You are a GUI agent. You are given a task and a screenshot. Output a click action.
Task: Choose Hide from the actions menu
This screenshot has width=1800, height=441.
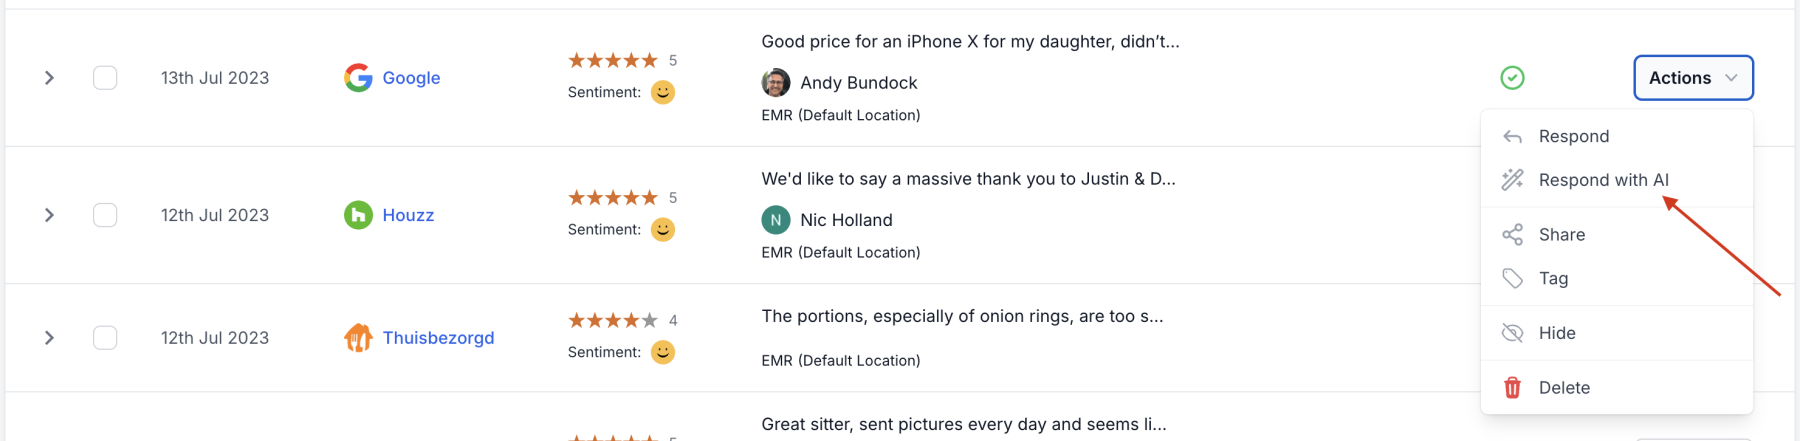(x=1556, y=333)
